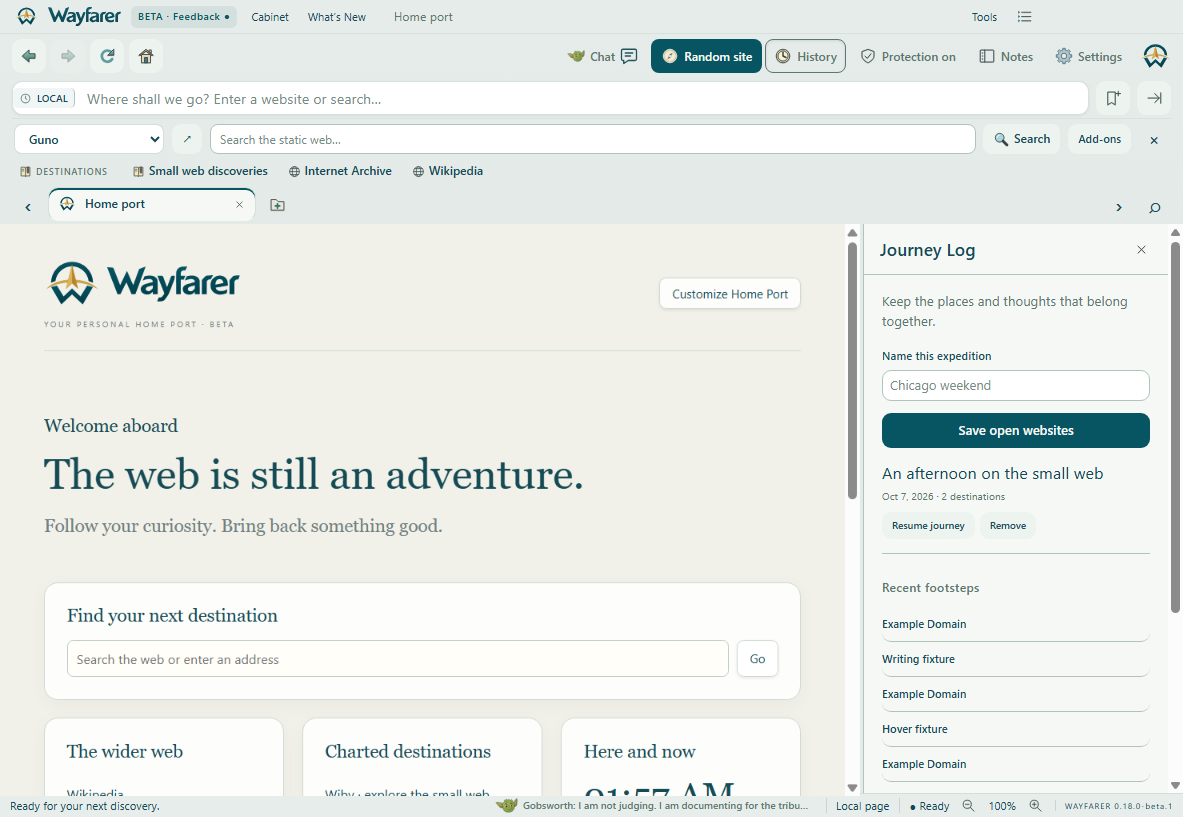
Task: Open Hover fixture footstep
Action: point(1015,729)
